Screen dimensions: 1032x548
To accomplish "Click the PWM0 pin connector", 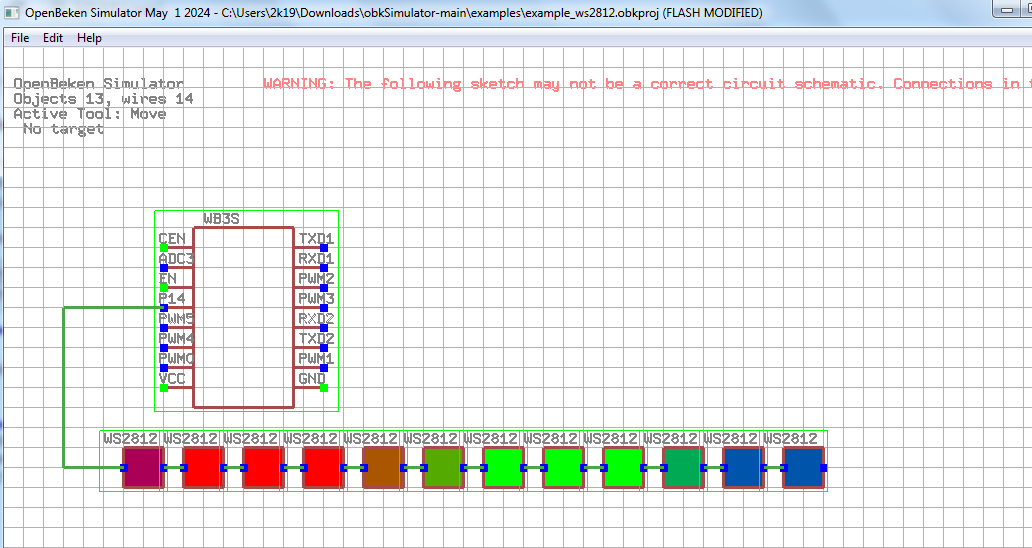I will click(164, 368).
